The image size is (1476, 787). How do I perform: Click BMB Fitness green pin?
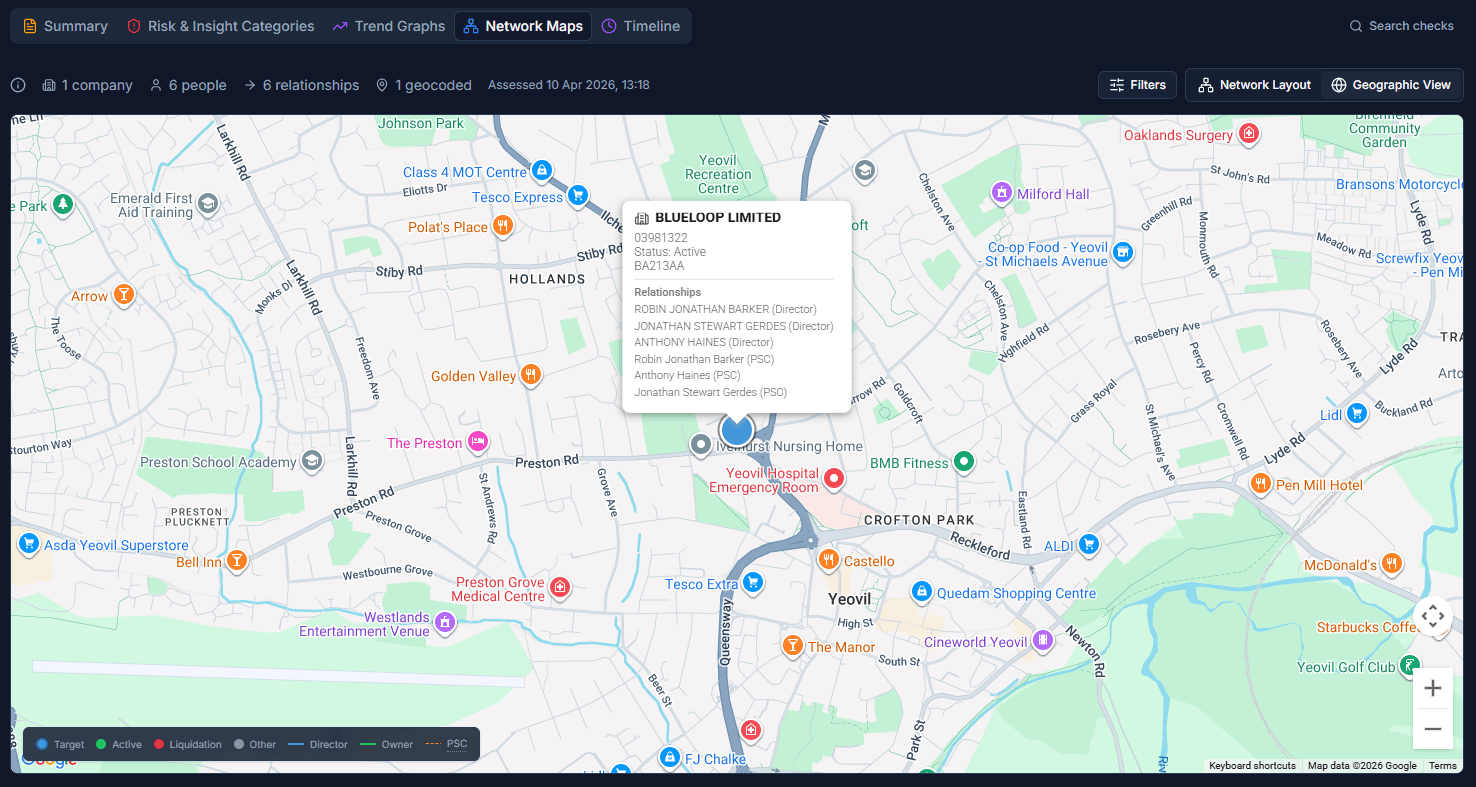pos(964,462)
